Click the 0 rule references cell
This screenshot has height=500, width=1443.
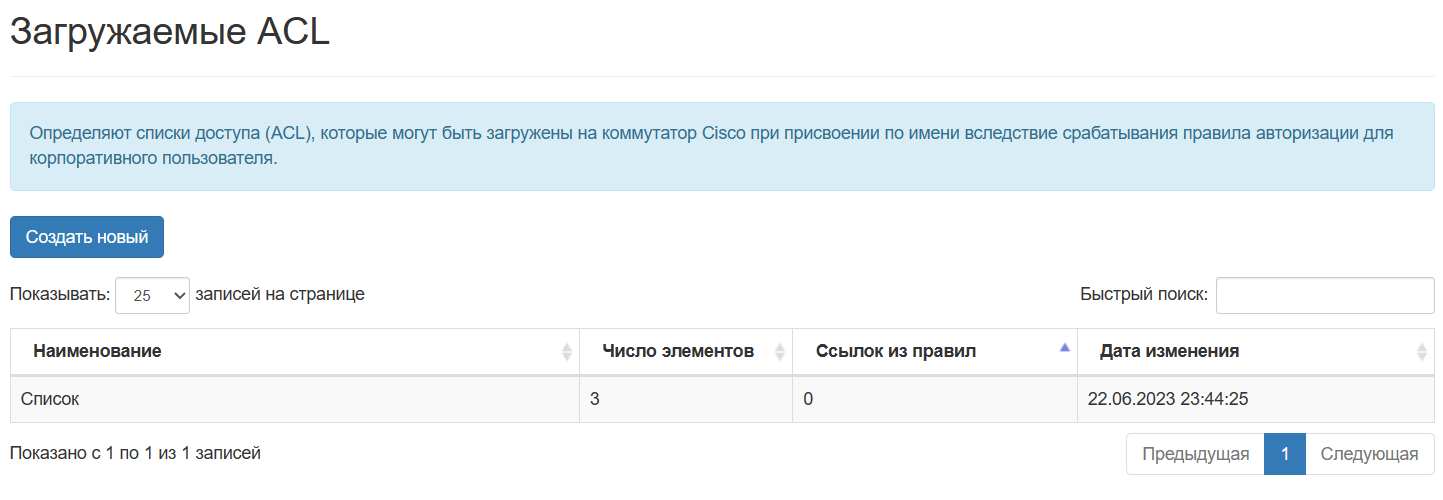click(935, 399)
